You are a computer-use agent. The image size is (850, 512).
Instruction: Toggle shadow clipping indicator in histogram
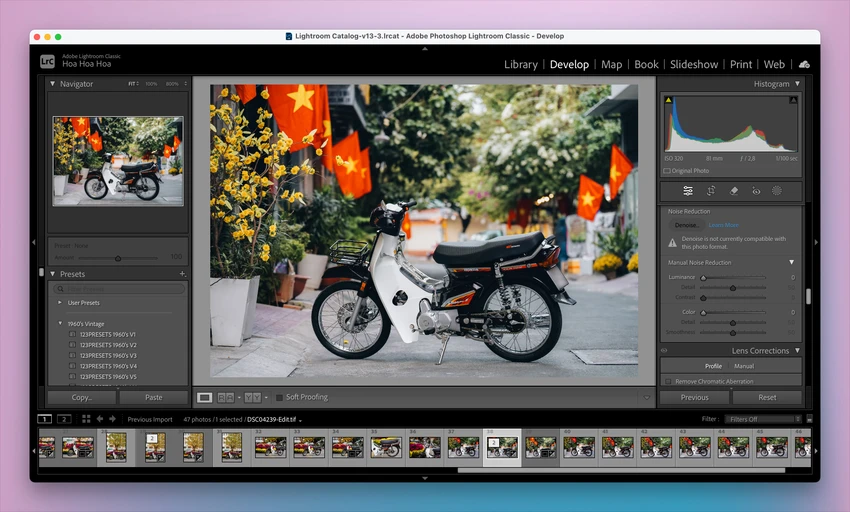668,100
